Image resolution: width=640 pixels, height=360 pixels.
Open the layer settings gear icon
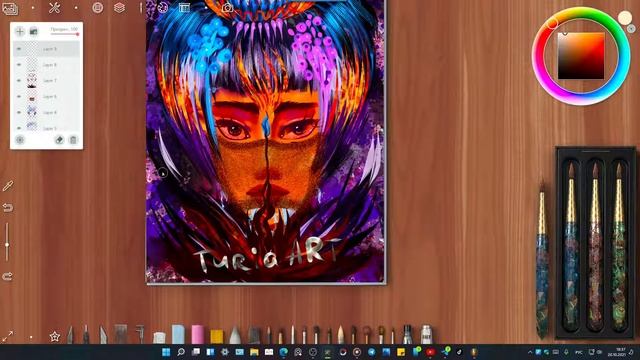pyautogui.click(x=20, y=140)
